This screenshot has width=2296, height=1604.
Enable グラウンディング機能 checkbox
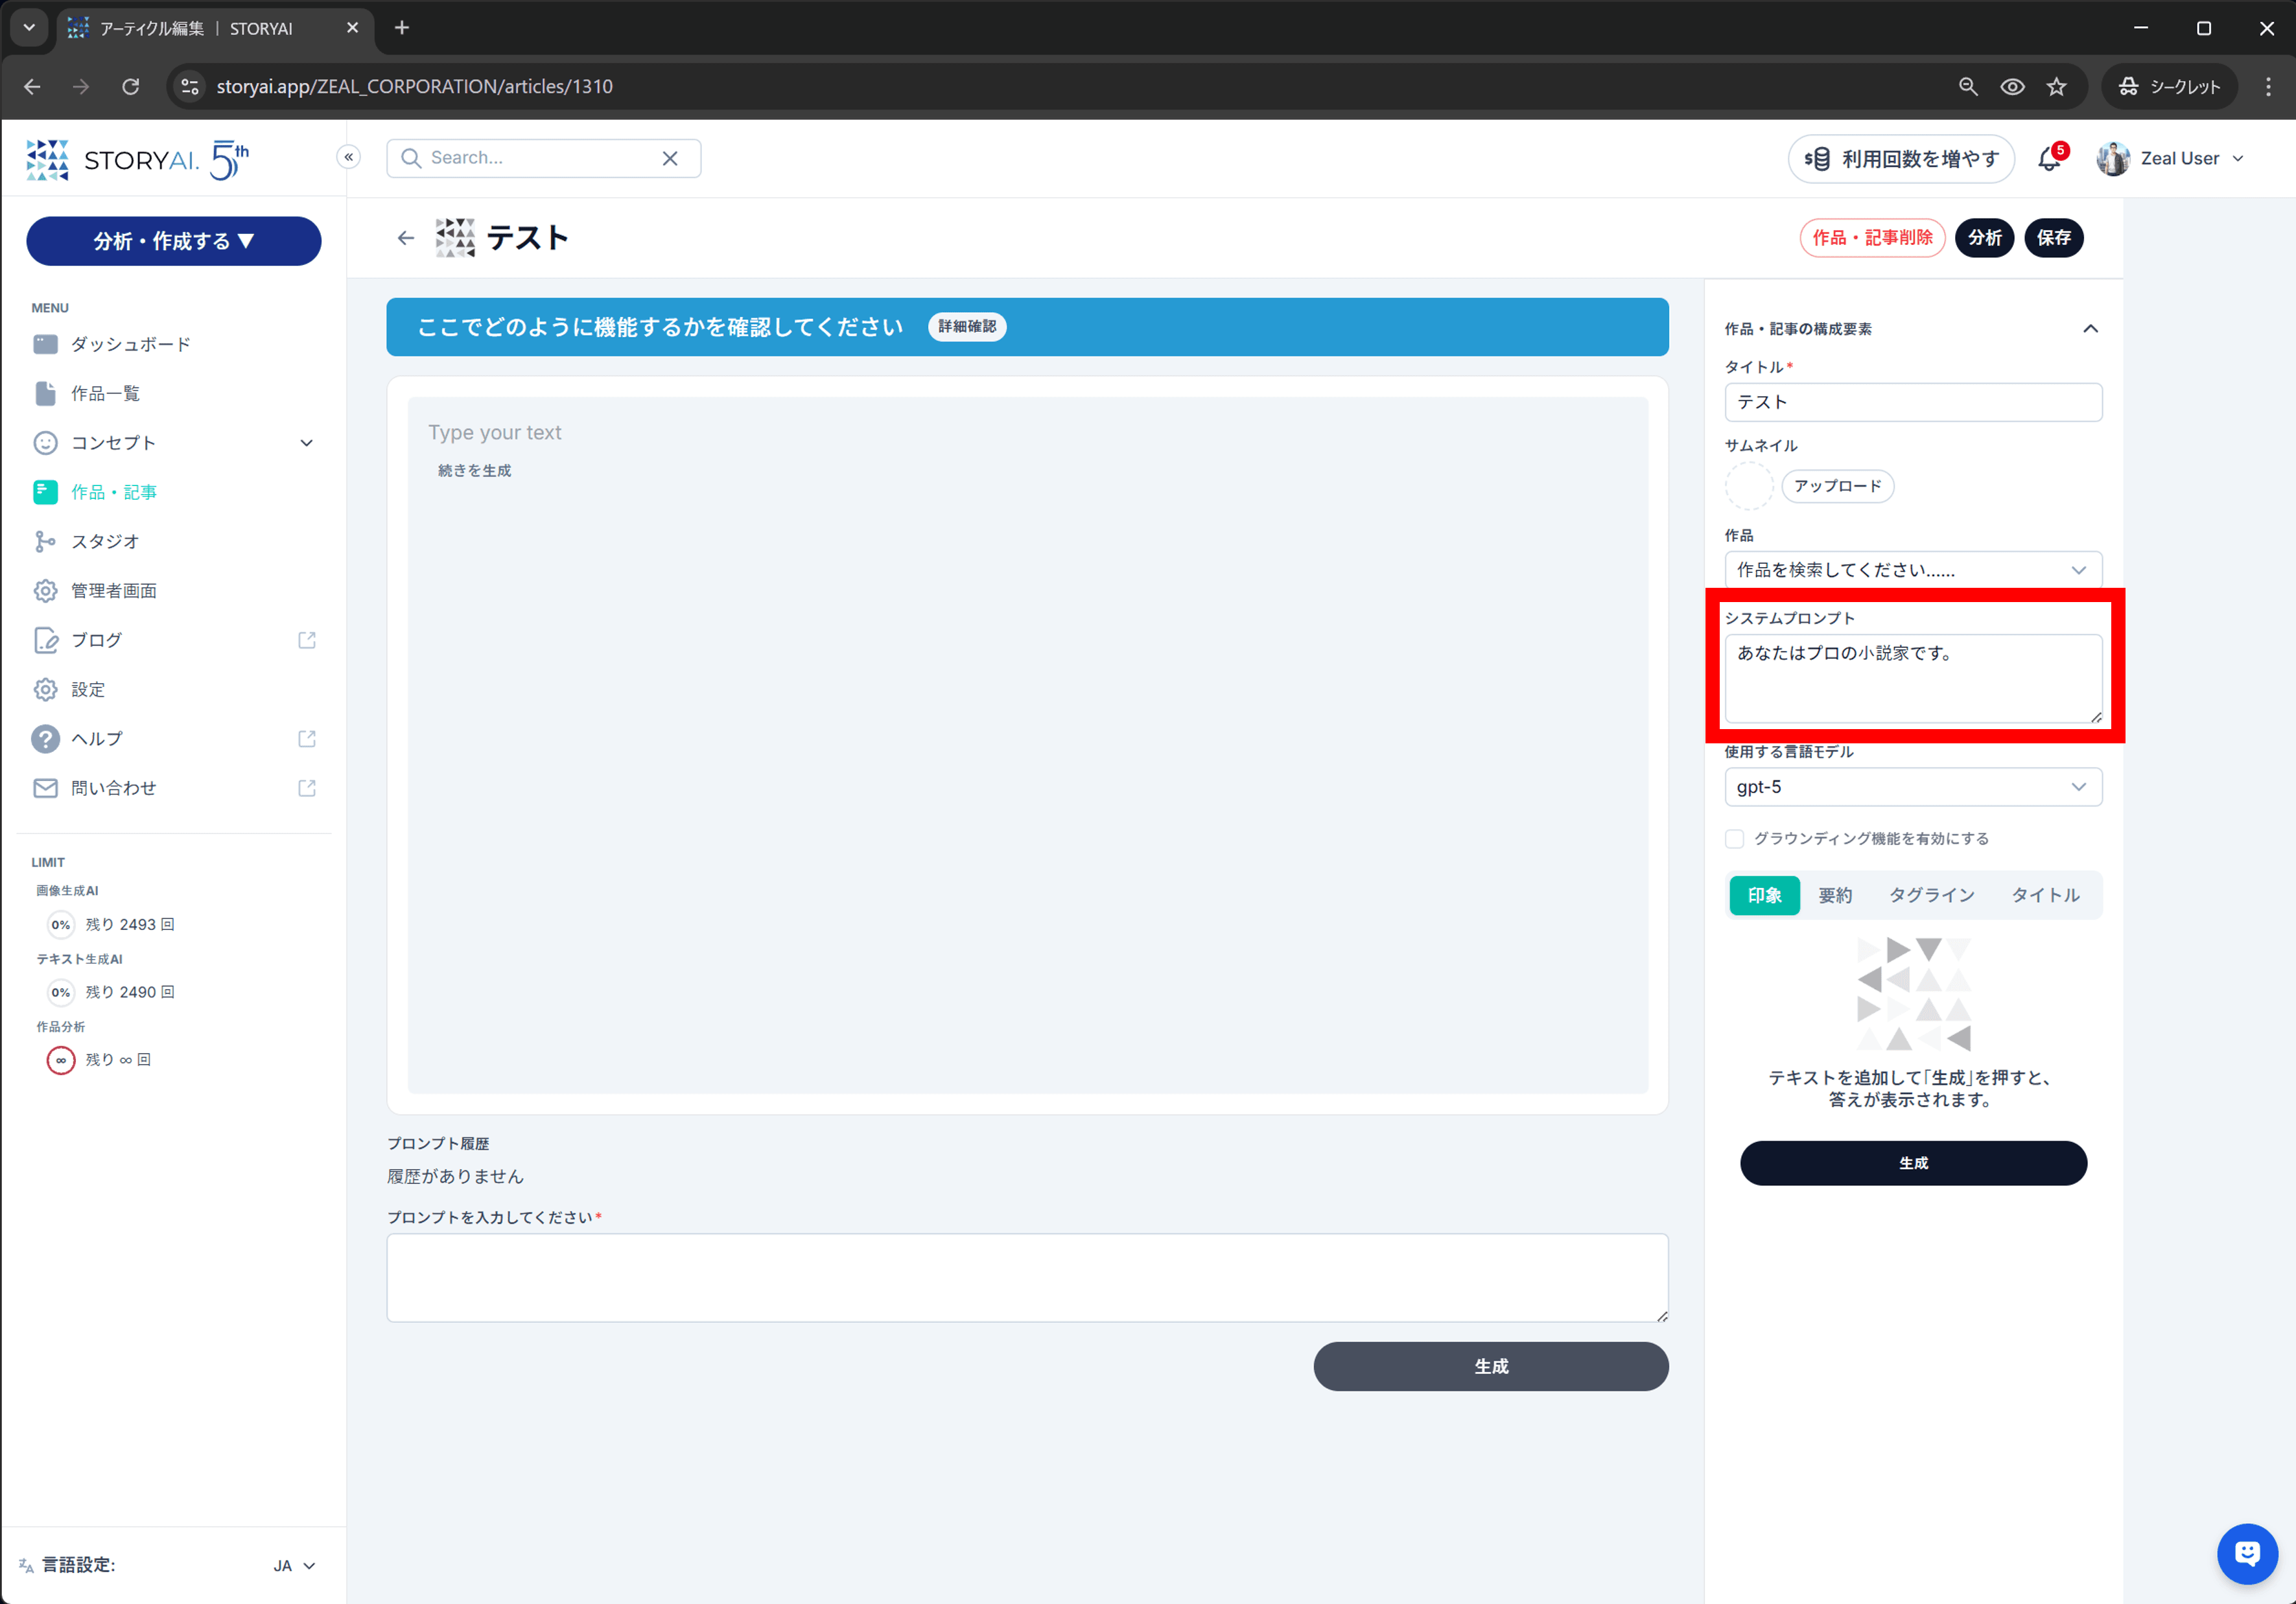1734,838
